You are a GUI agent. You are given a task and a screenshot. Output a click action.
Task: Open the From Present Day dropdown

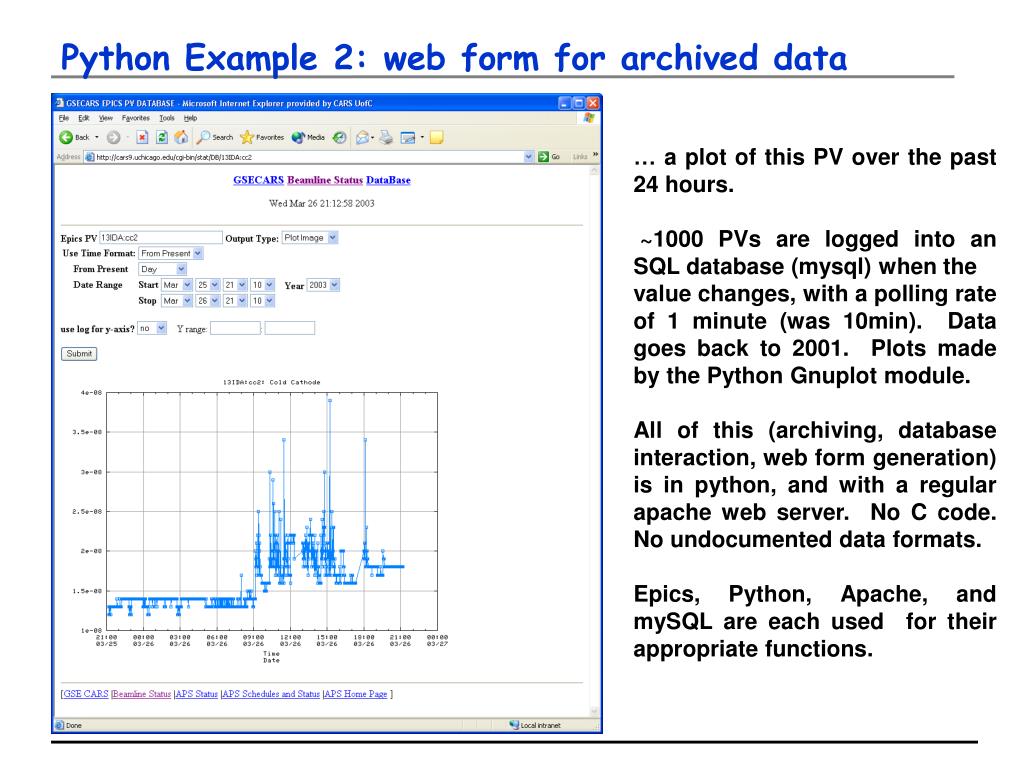pyautogui.click(x=182, y=269)
